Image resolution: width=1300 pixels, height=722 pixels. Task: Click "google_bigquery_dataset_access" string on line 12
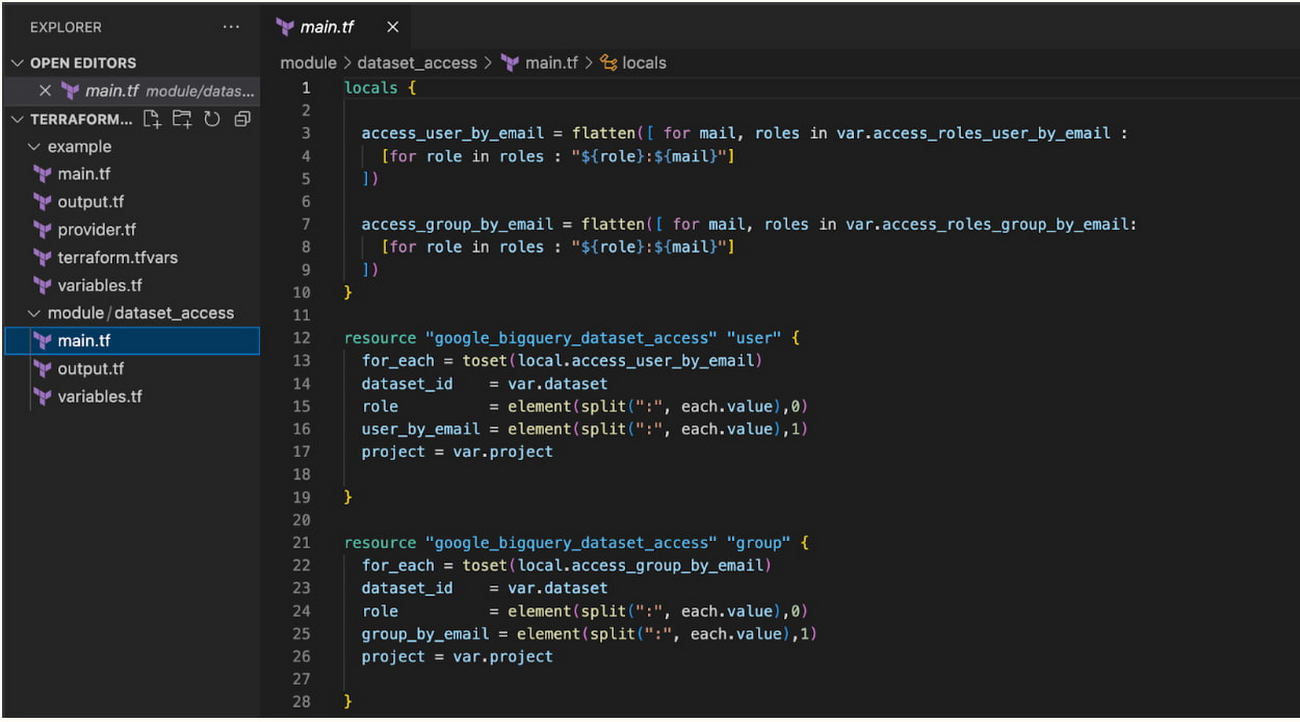click(571, 338)
